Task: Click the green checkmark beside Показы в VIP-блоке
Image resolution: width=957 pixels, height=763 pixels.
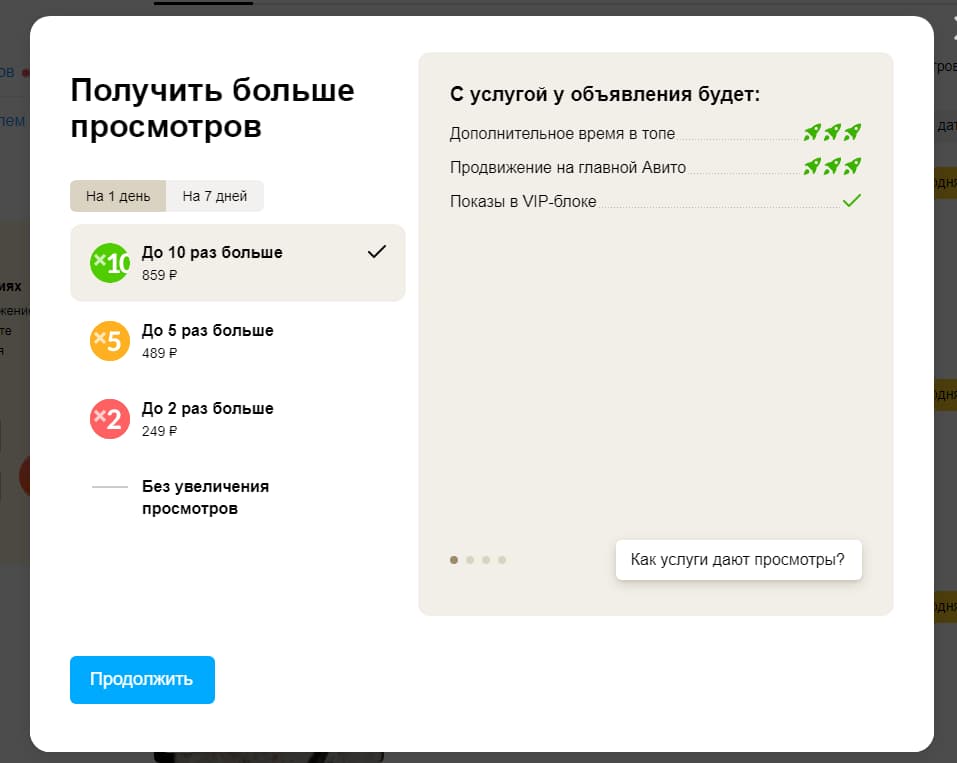Action: [x=851, y=199]
